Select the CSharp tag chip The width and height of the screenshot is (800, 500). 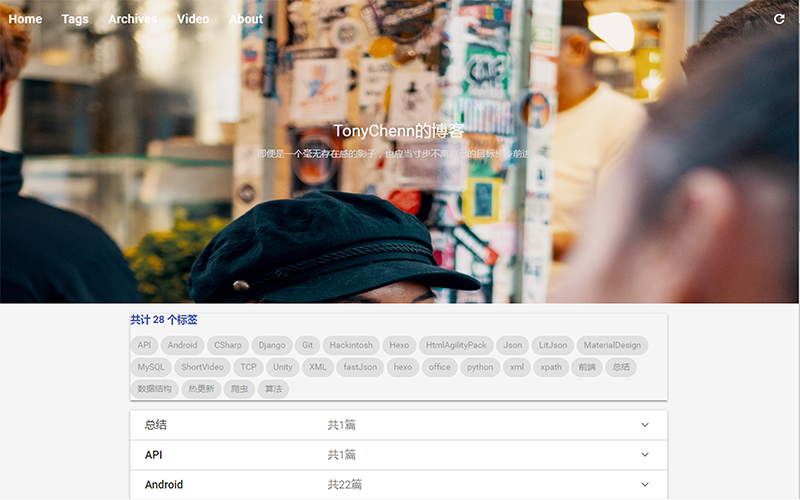point(228,345)
